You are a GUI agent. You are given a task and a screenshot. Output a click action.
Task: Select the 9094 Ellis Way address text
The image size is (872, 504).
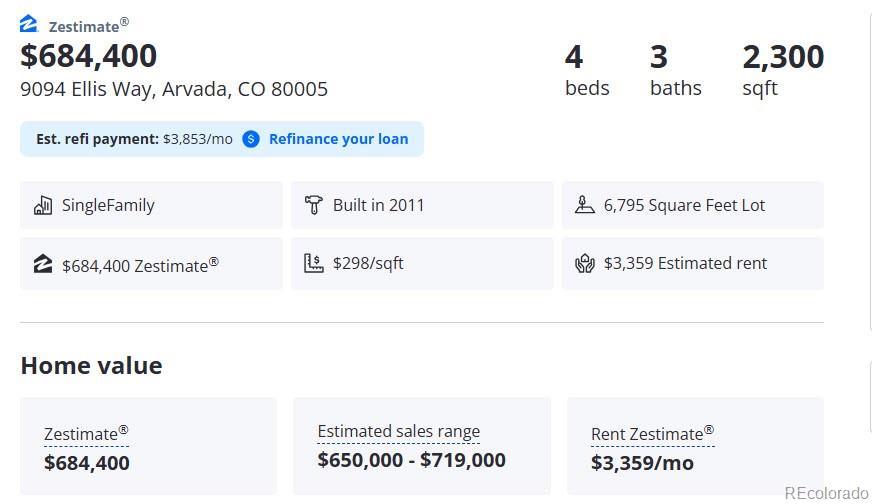pyautogui.click(x=174, y=89)
